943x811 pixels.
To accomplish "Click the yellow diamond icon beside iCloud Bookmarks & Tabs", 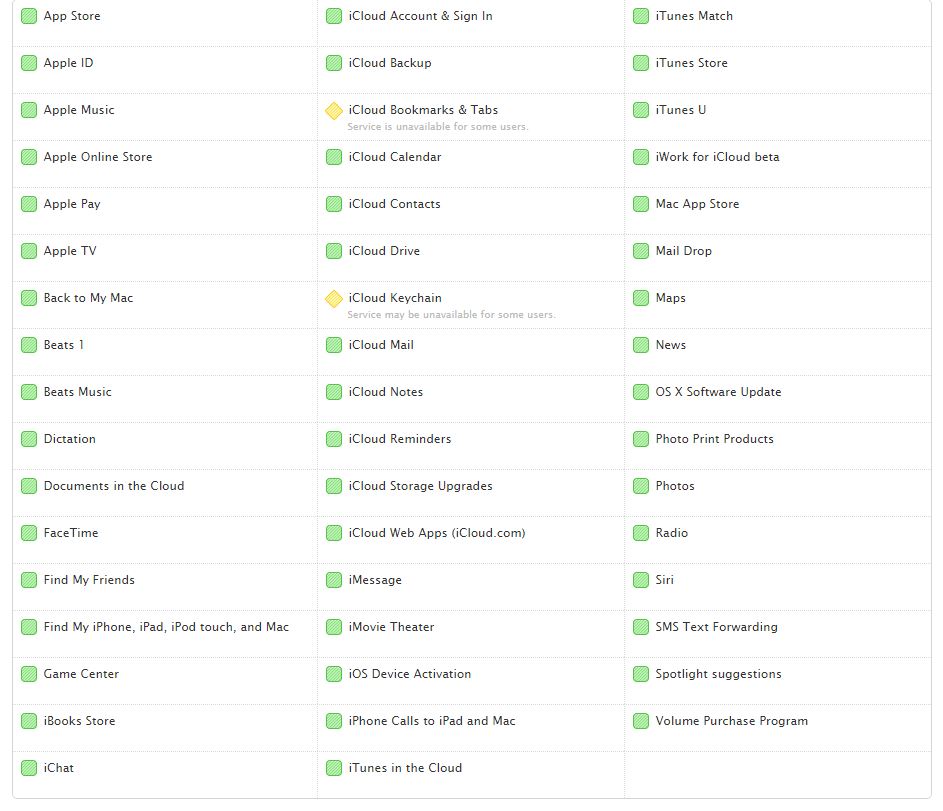I will pos(334,111).
